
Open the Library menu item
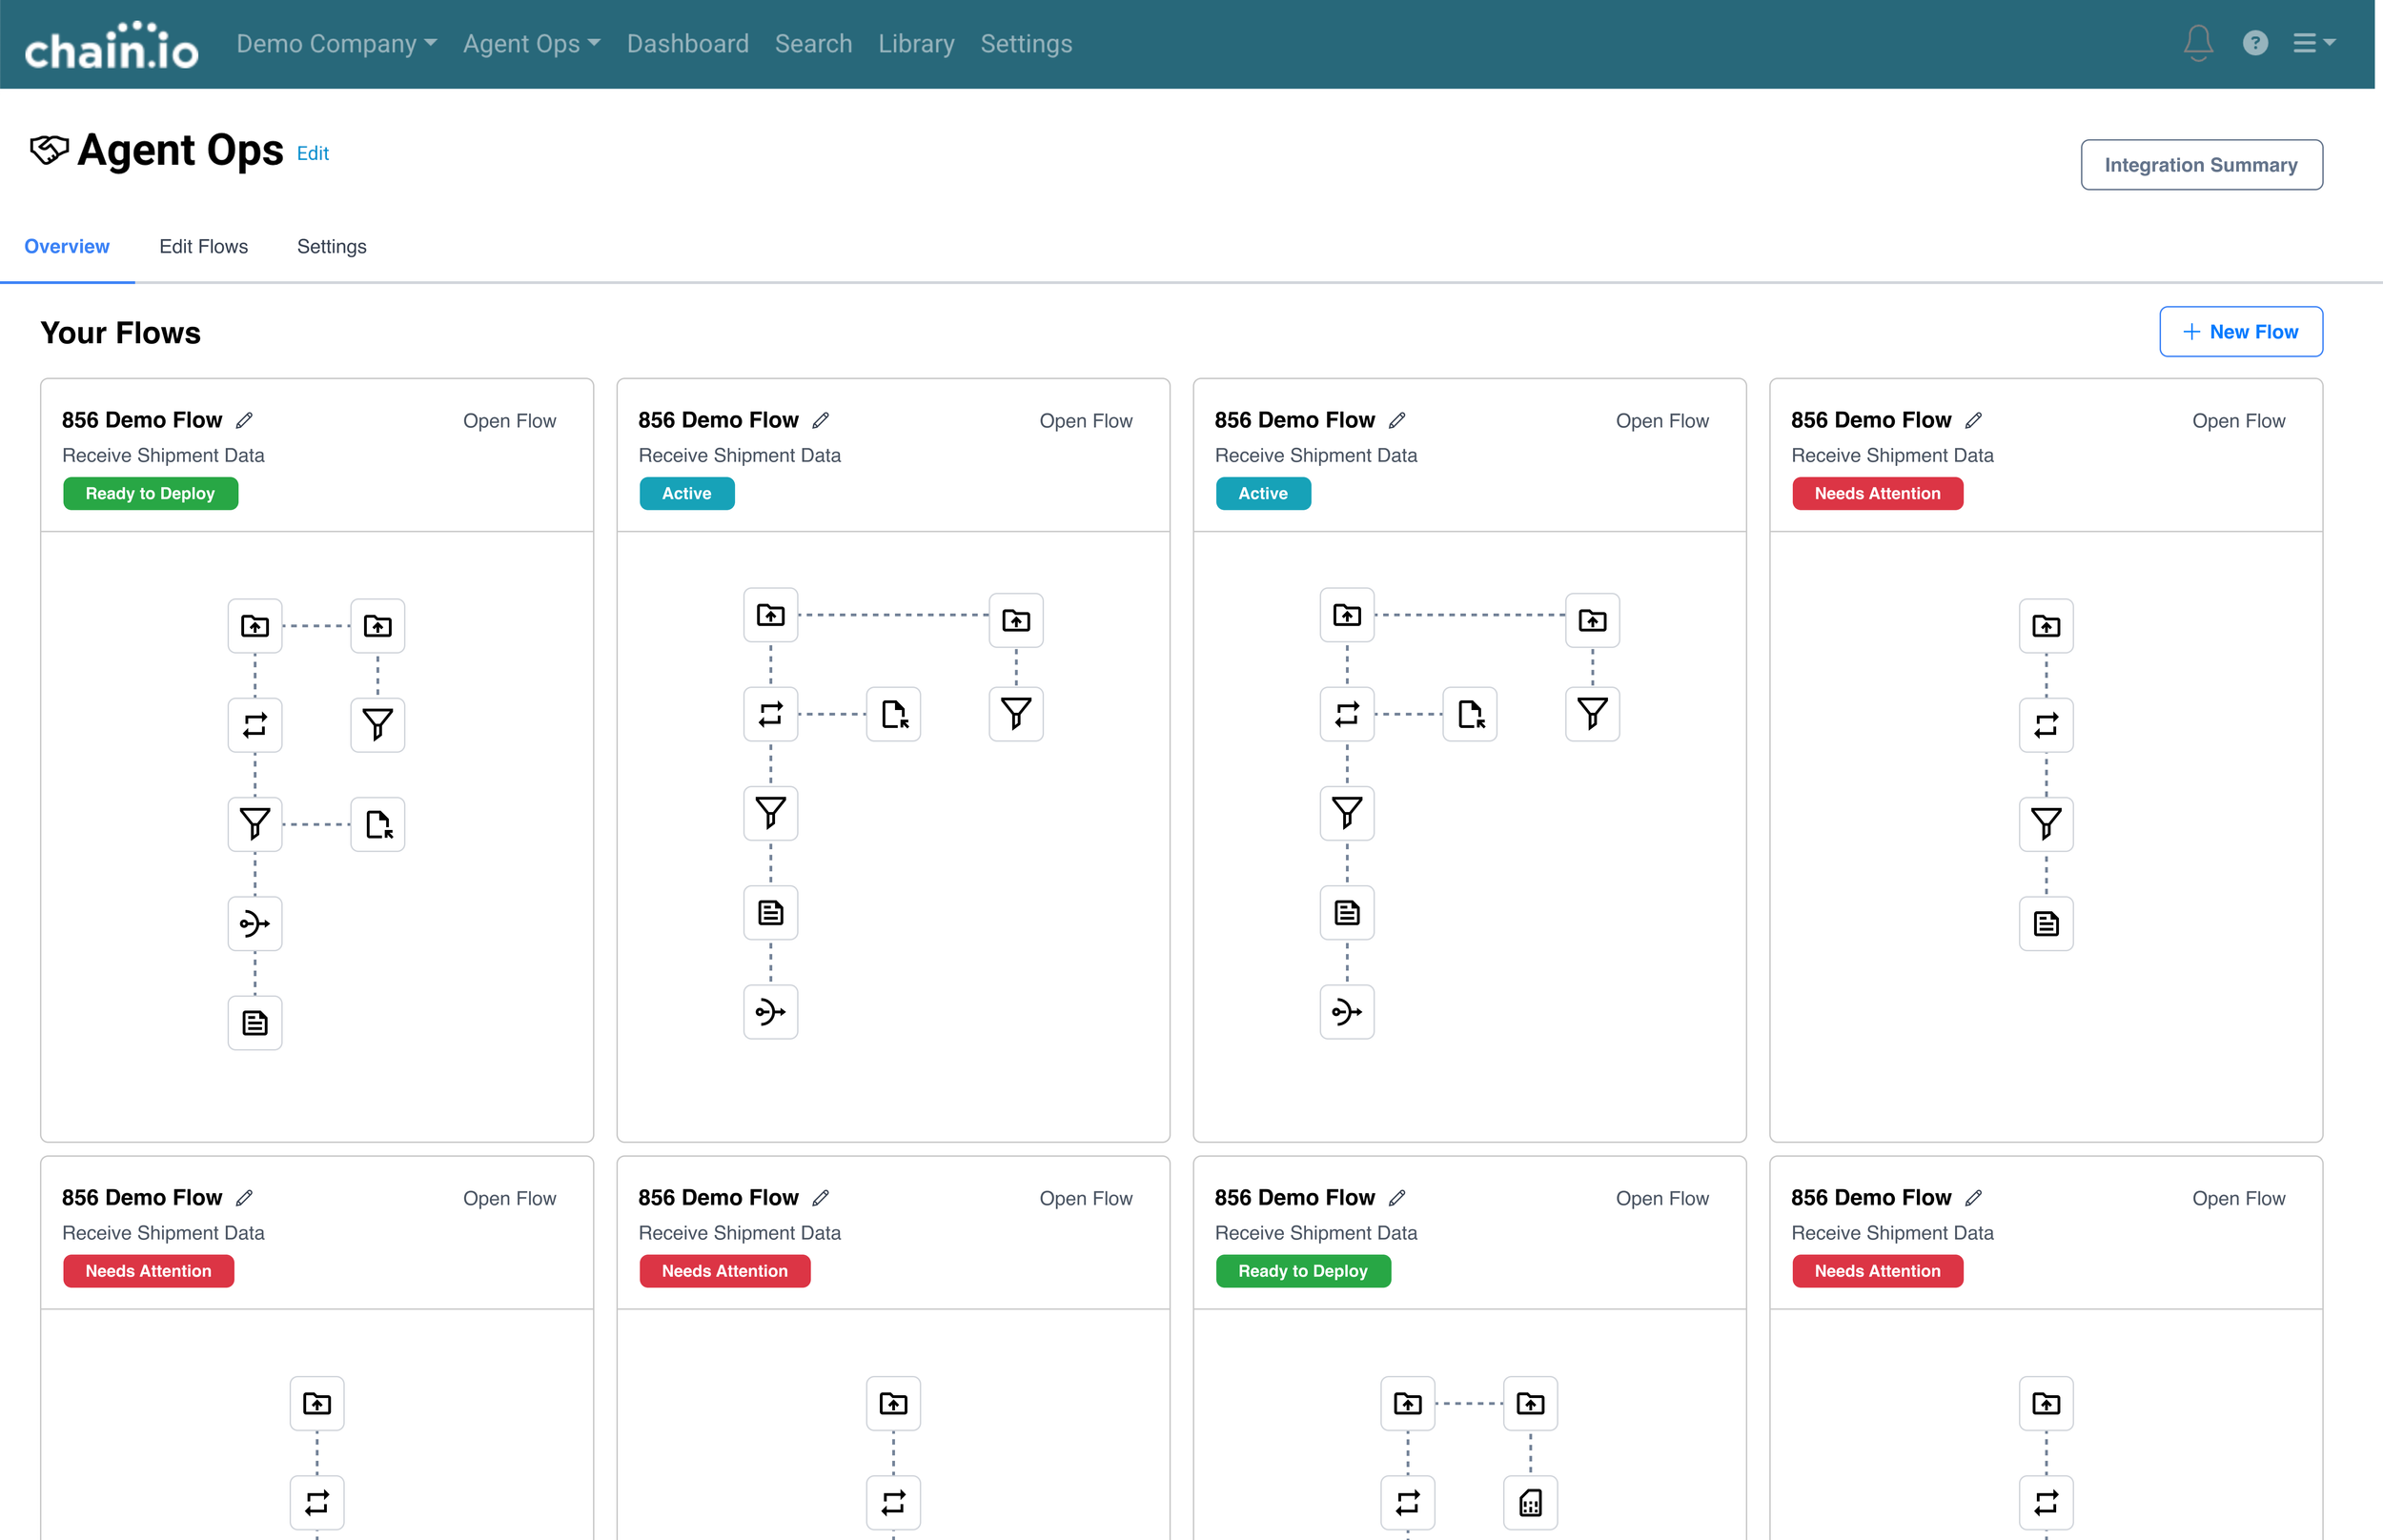(916, 44)
